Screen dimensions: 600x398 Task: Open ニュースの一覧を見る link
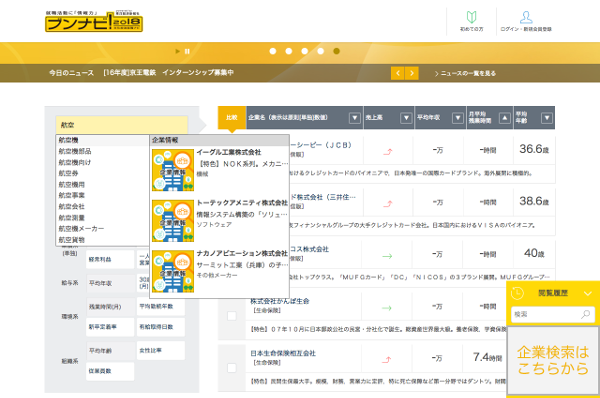(x=465, y=73)
